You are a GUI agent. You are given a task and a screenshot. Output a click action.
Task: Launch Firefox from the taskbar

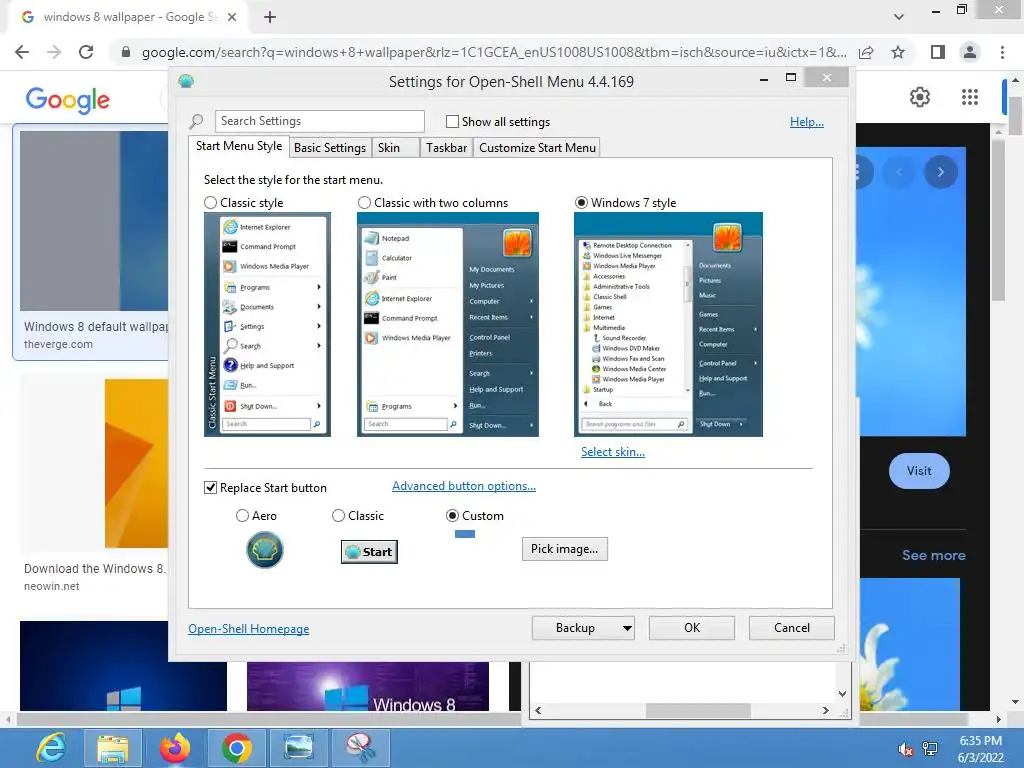click(x=175, y=748)
